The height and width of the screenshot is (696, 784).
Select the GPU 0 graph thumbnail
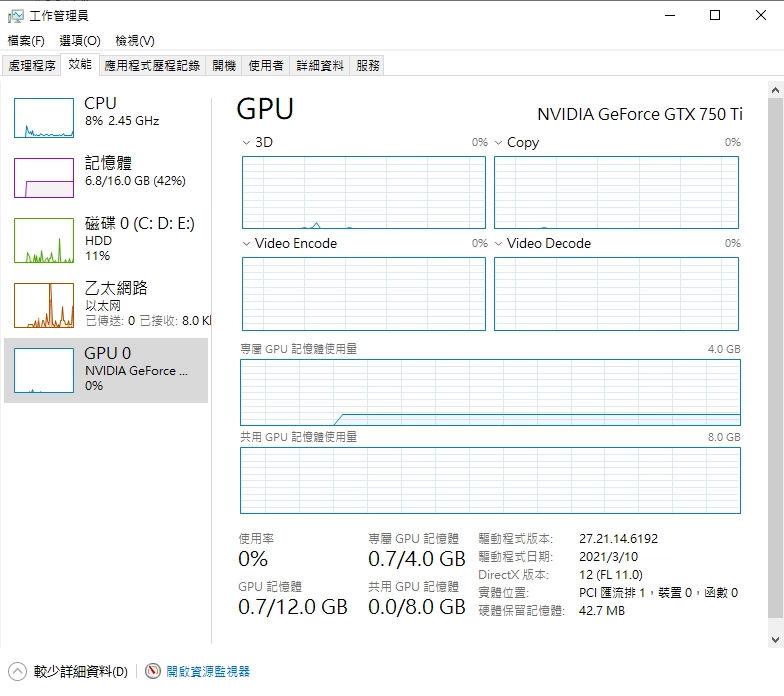click(x=44, y=370)
